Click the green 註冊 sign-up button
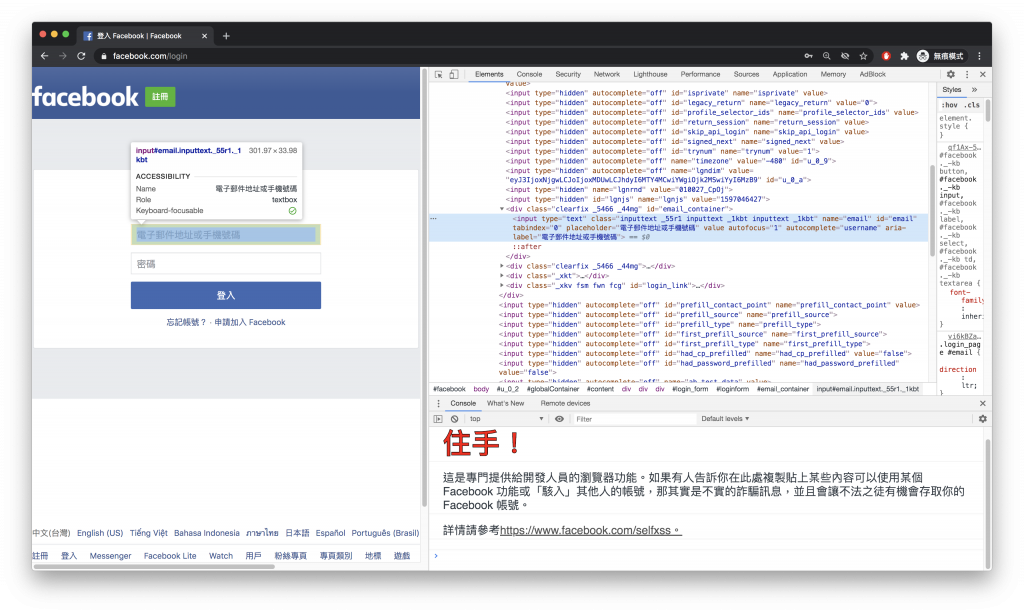 (160, 97)
